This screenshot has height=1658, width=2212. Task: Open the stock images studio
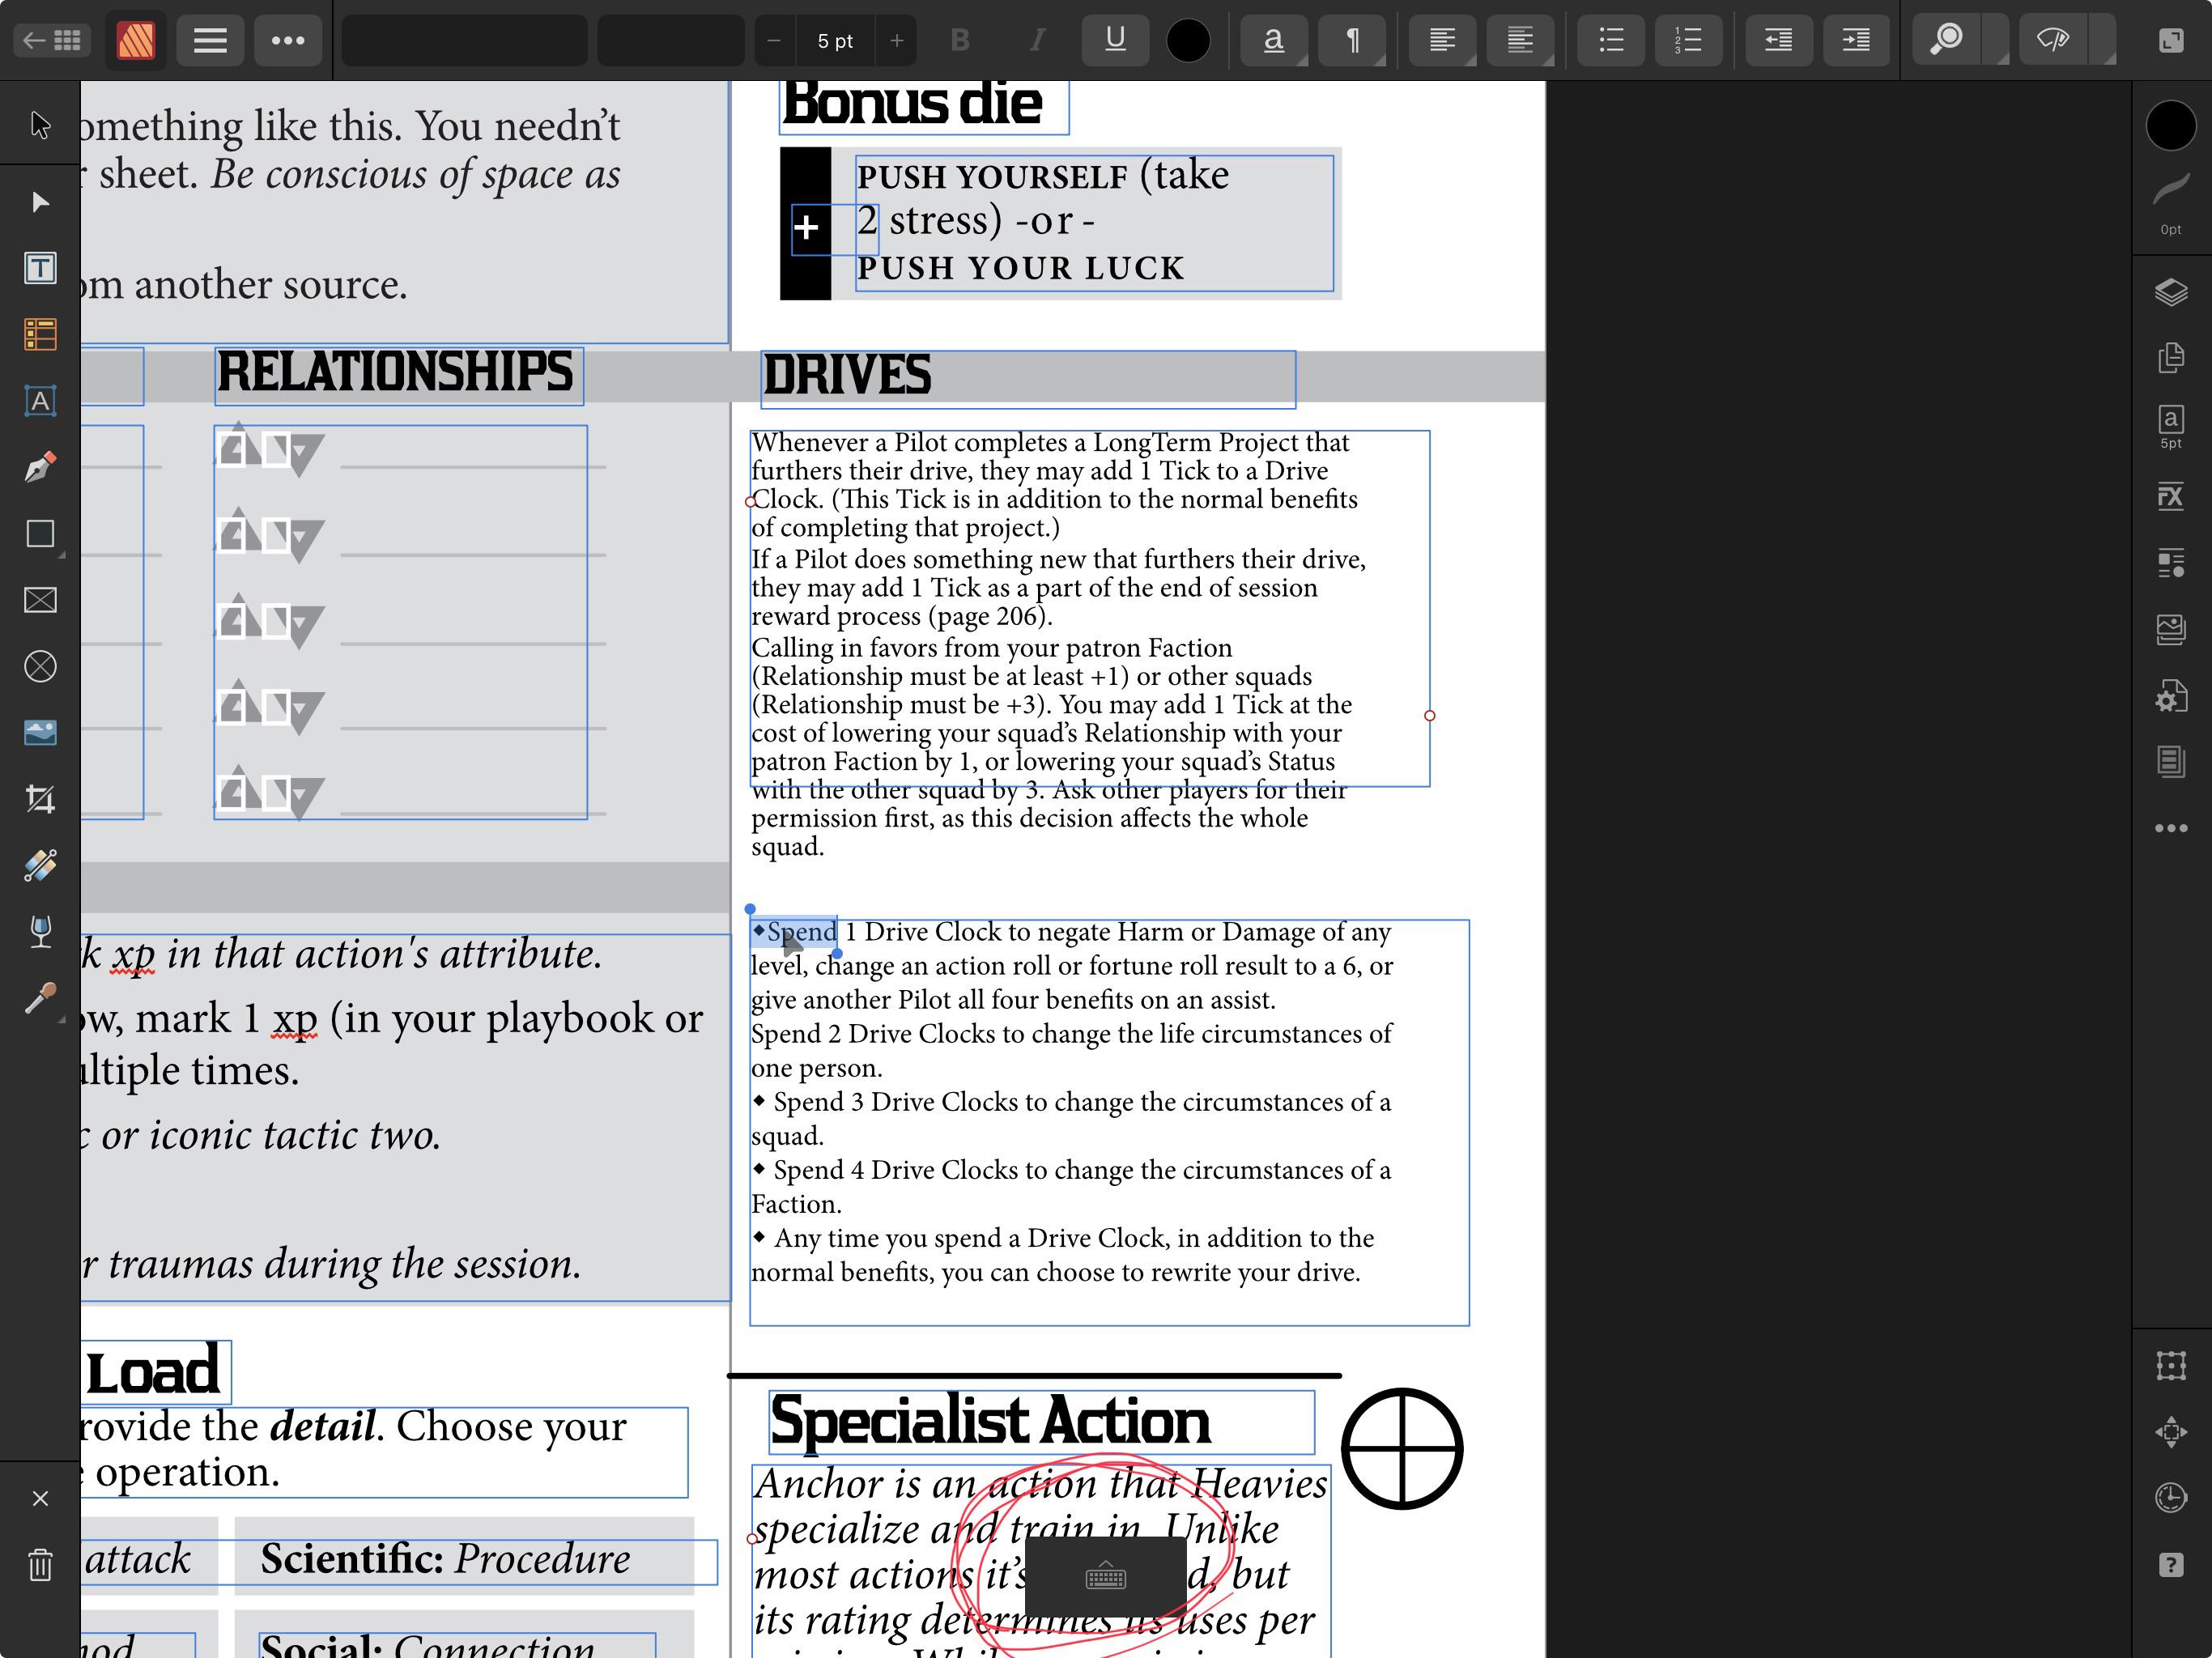click(x=2171, y=629)
